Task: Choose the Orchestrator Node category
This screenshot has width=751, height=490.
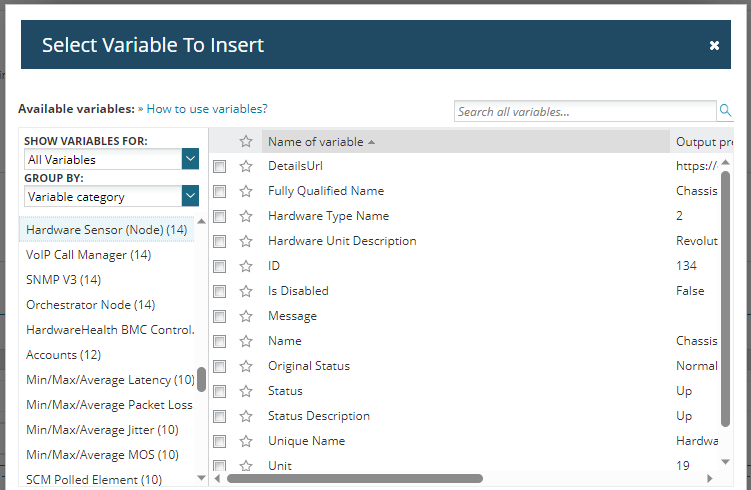Action: tap(90, 305)
